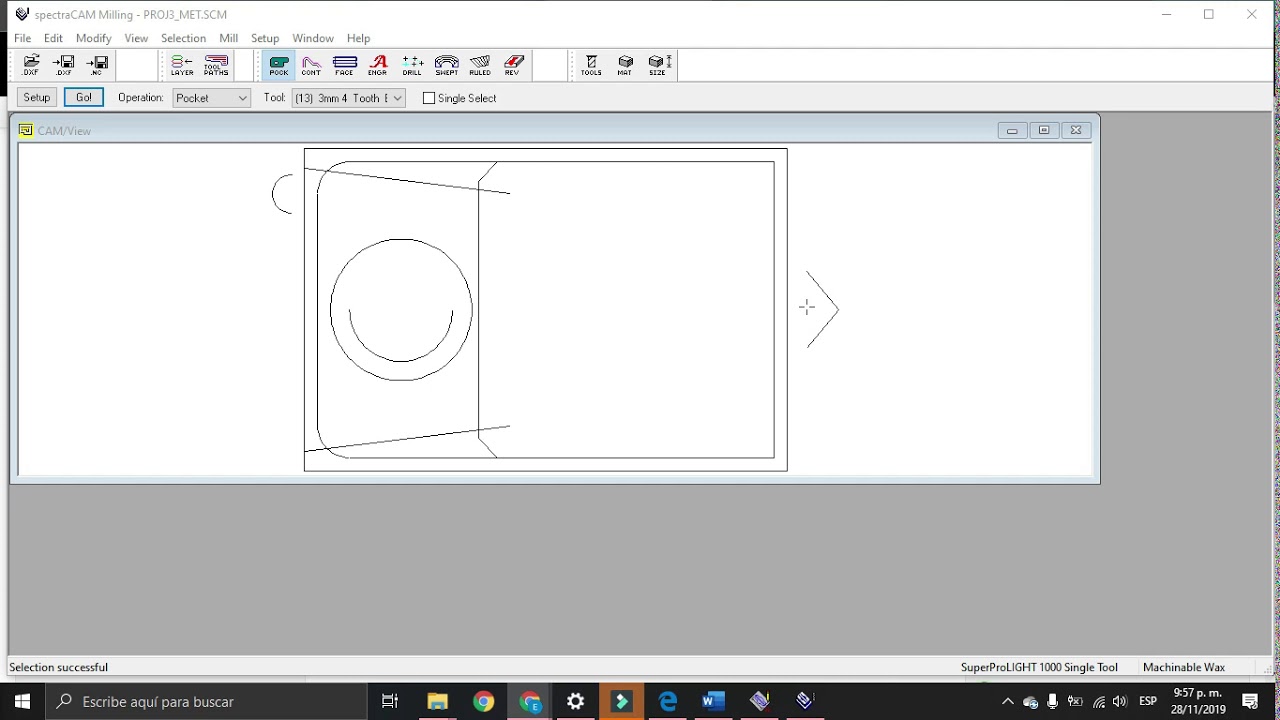The width and height of the screenshot is (1280, 720).
Task: Open the Material (MAT) icon
Action: (625, 66)
